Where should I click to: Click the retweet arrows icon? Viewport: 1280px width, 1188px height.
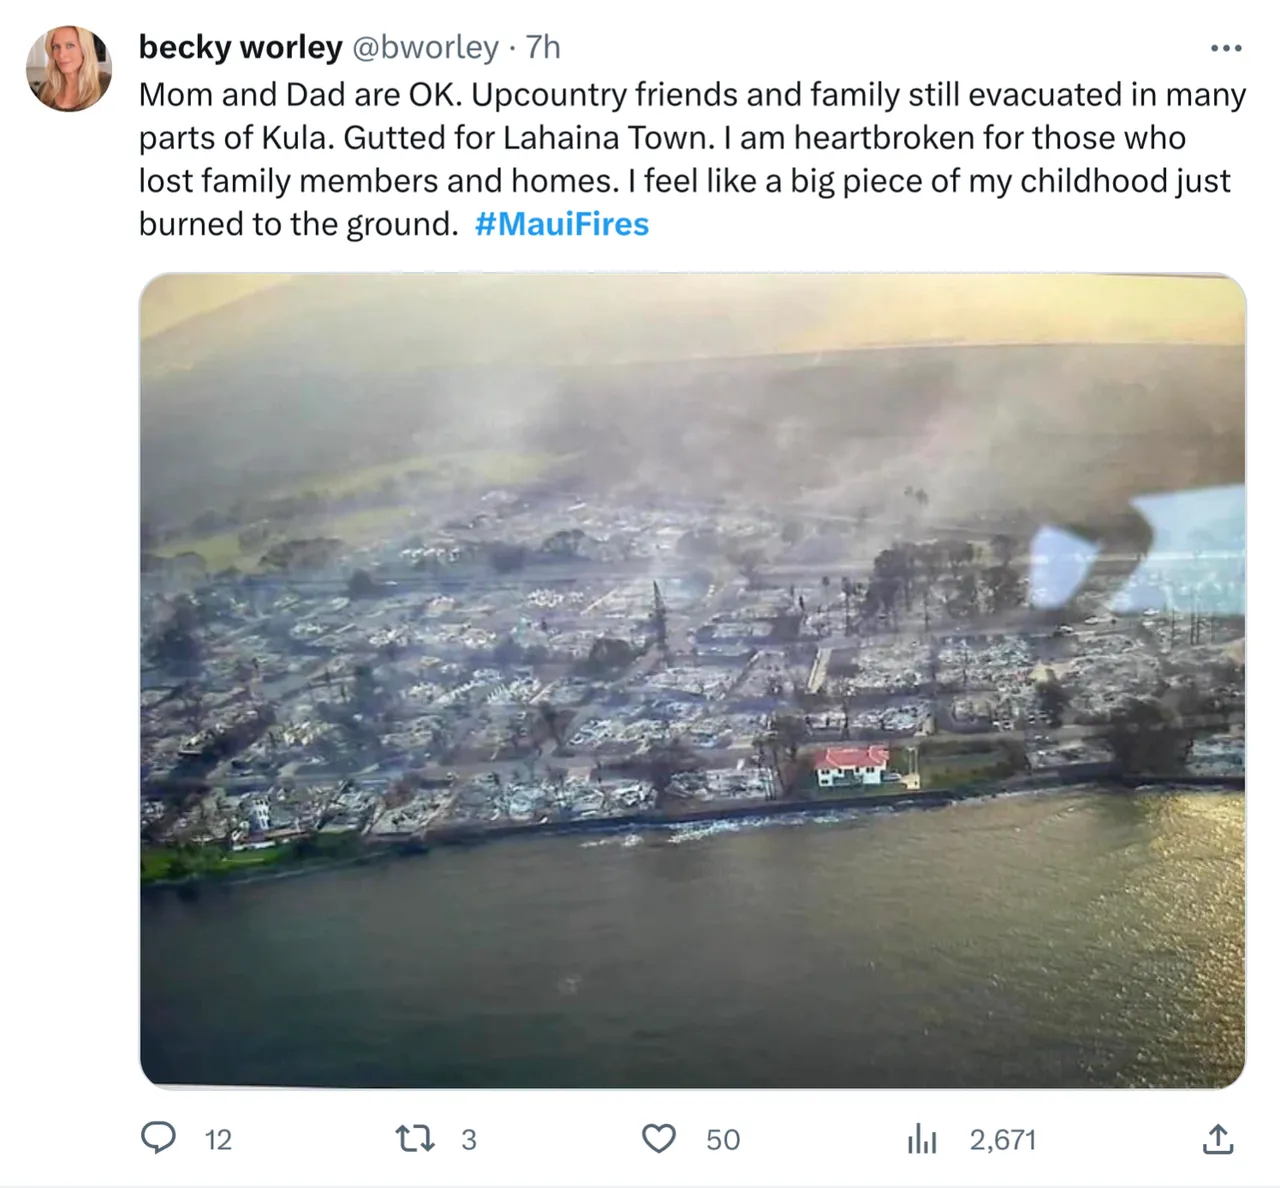(414, 1138)
